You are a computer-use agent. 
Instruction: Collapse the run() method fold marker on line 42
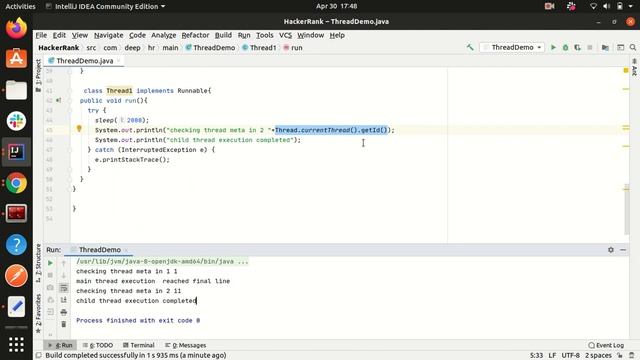click(x=70, y=100)
